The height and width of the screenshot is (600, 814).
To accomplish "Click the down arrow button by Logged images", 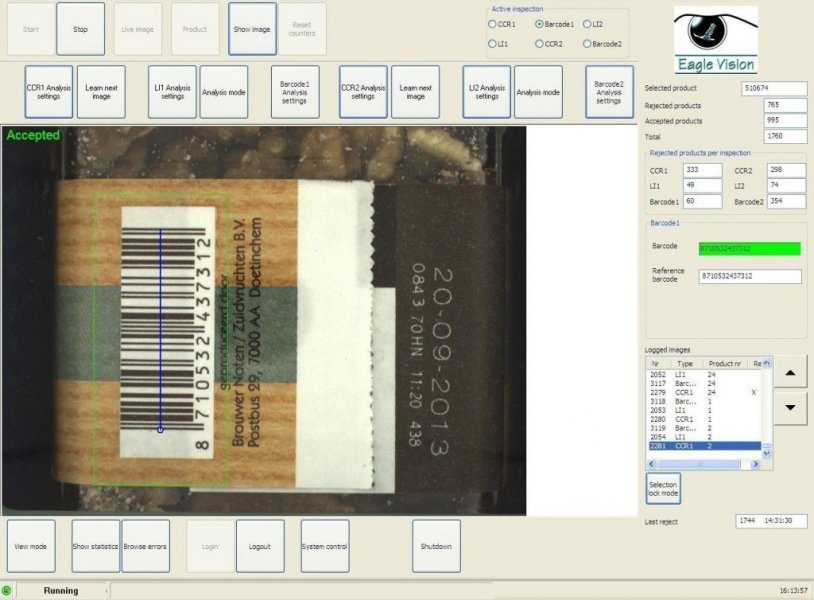I will [790, 408].
